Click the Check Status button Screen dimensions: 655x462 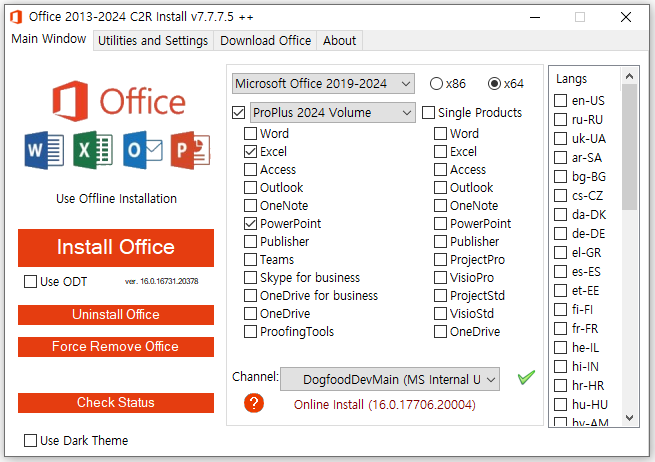pos(116,403)
